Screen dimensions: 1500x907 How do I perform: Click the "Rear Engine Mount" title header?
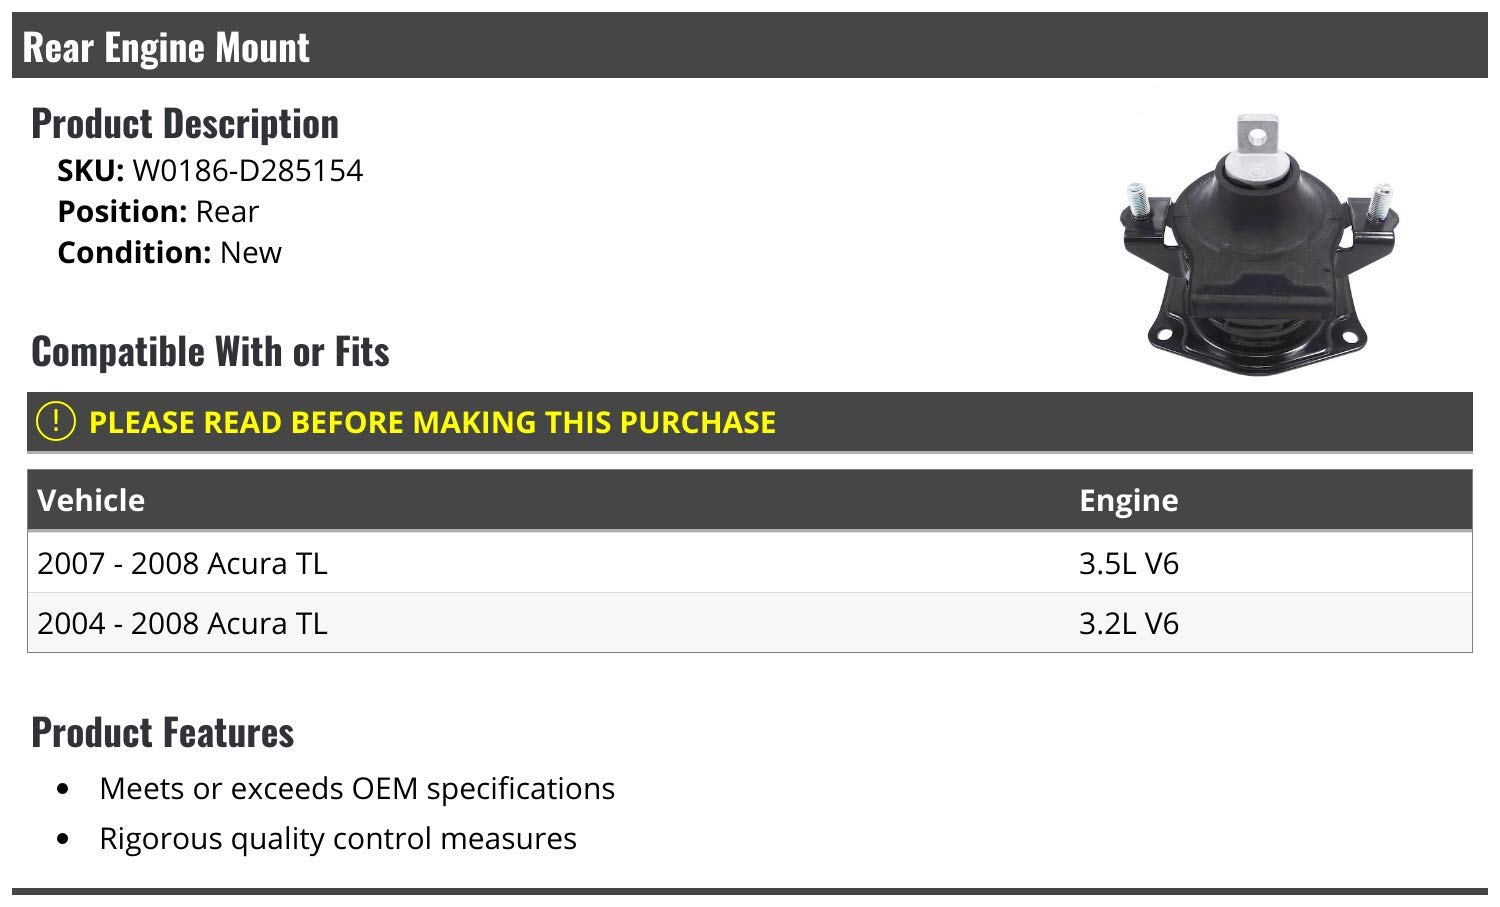[166, 47]
